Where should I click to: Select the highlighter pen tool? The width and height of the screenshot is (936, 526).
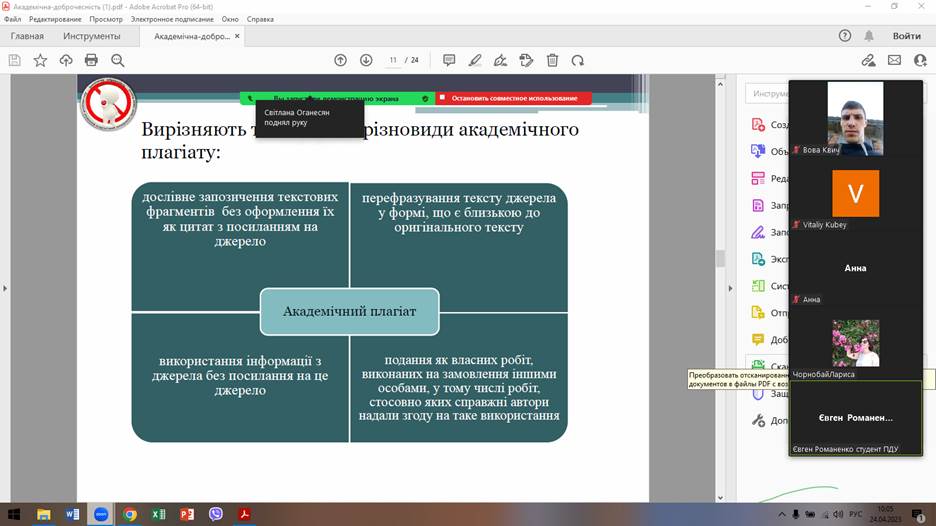click(475, 60)
